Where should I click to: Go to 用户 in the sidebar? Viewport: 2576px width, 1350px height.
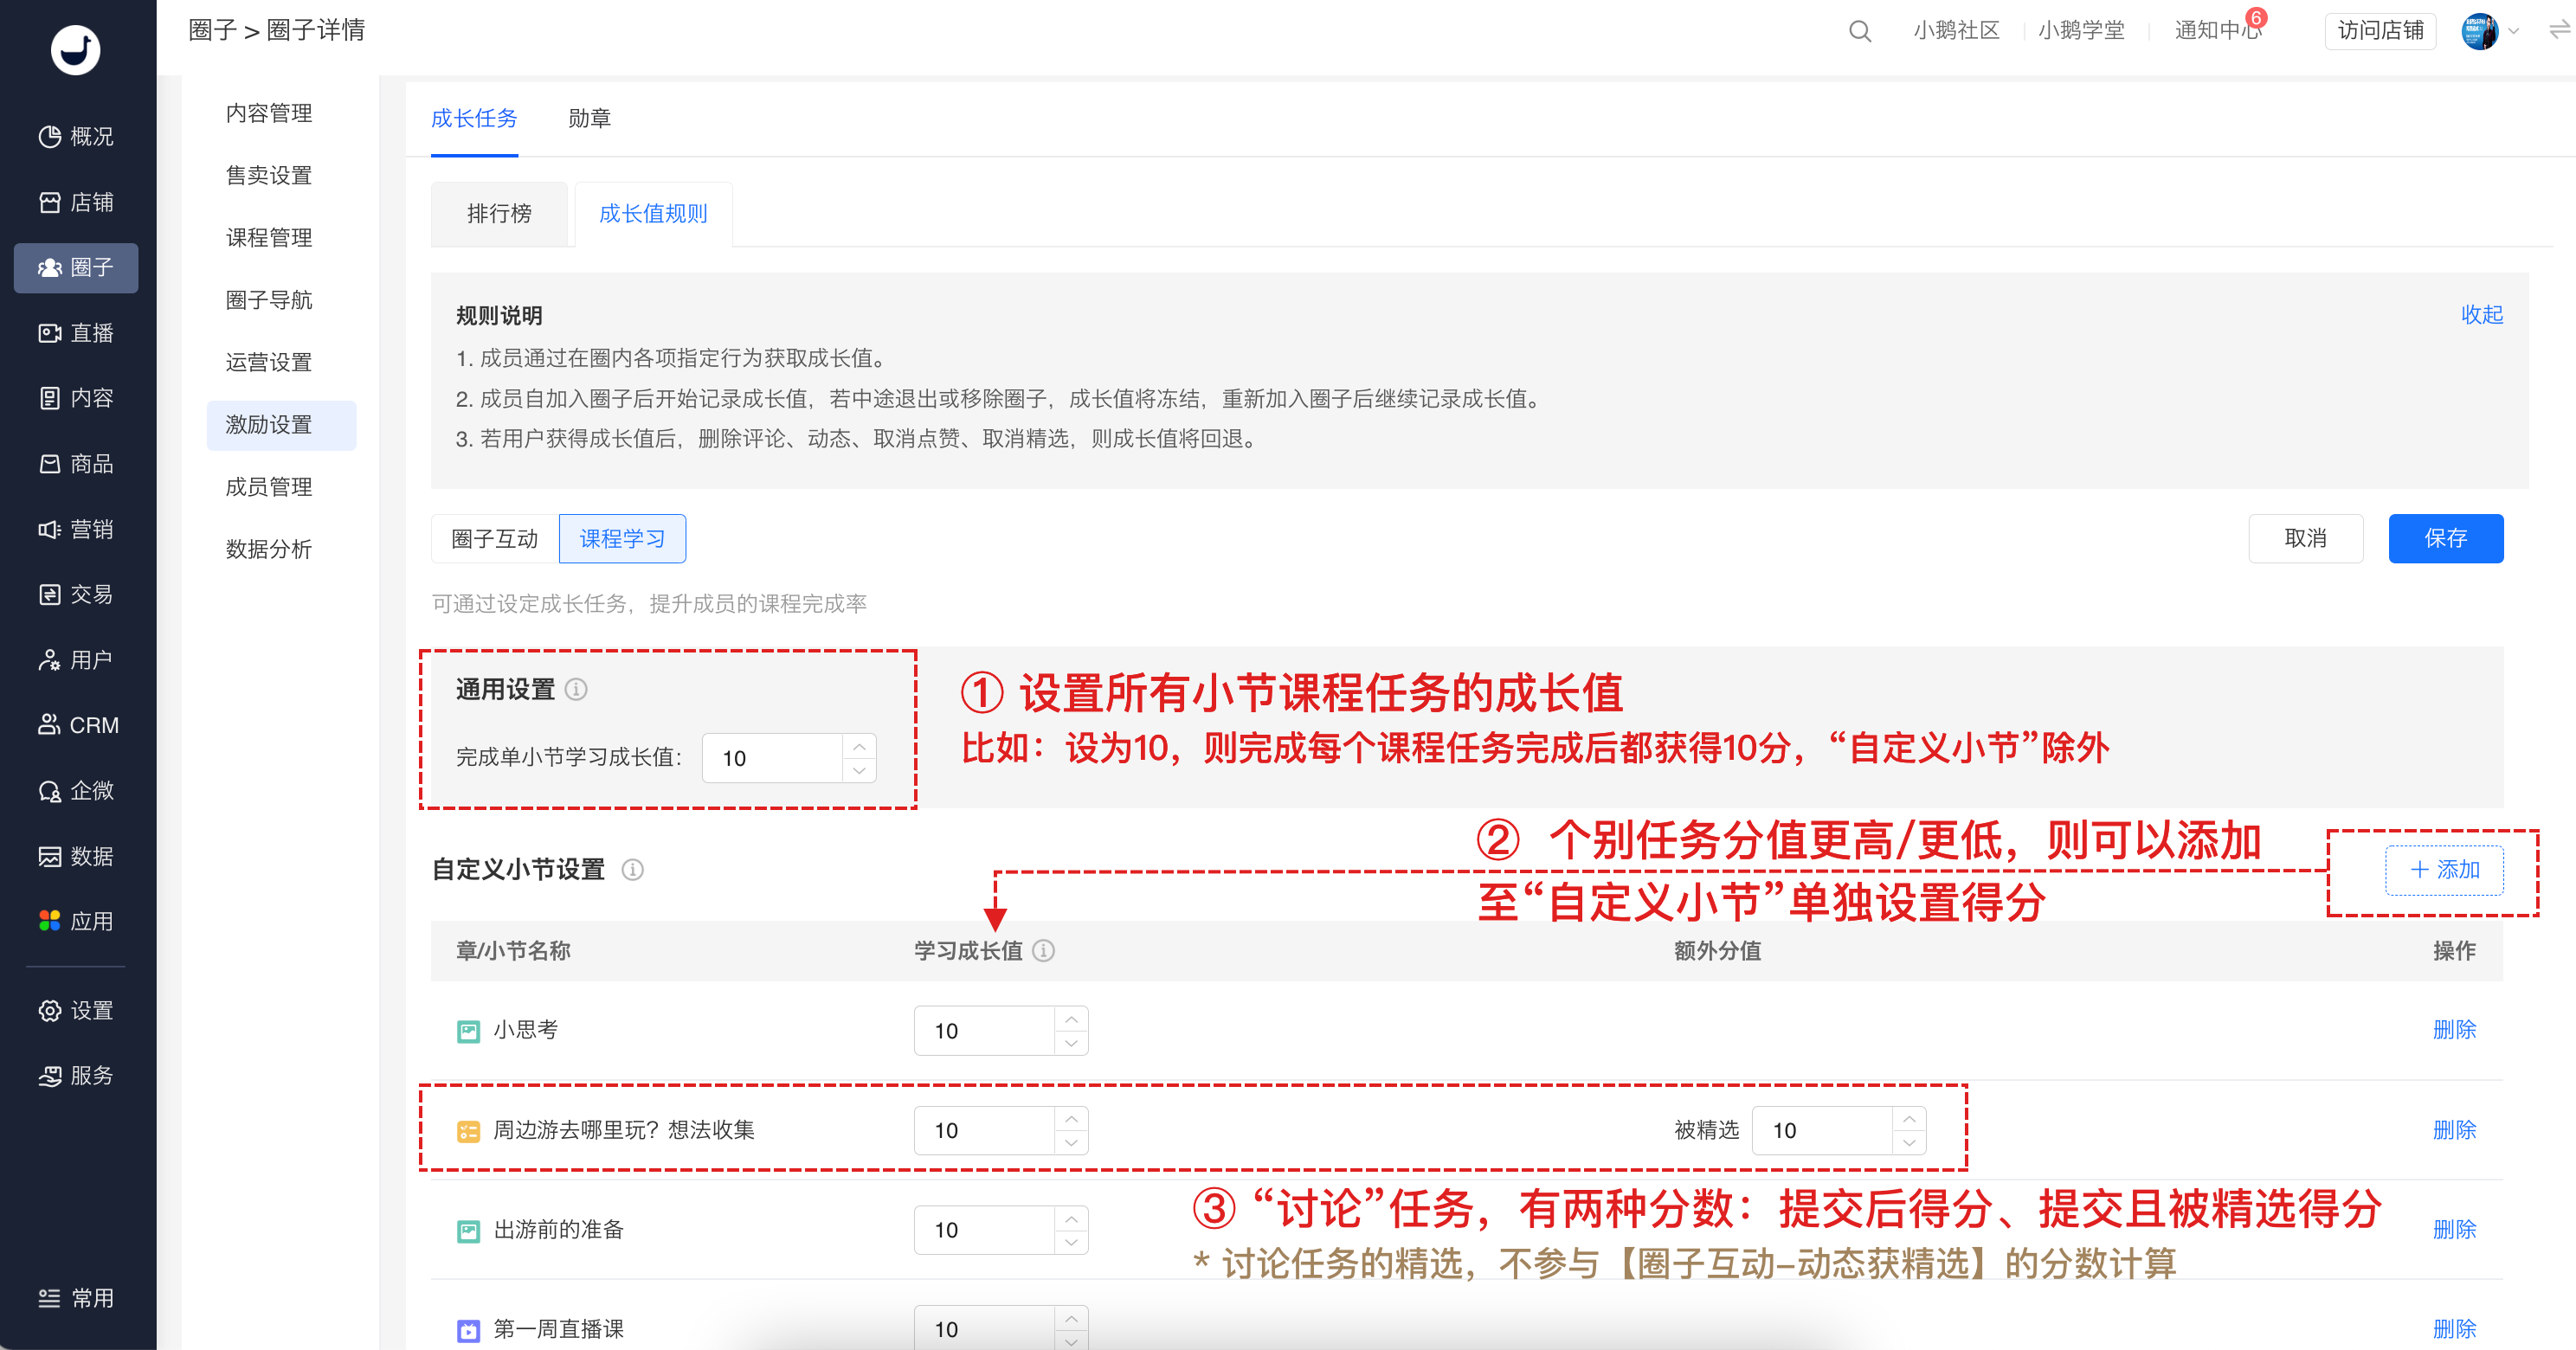pos(76,660)
